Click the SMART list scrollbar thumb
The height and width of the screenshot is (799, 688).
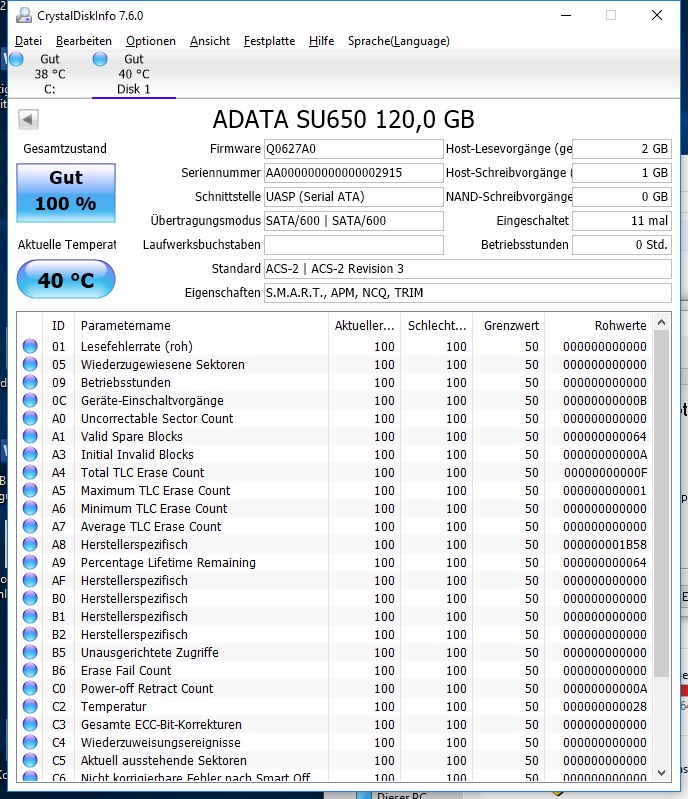[661, 503]
